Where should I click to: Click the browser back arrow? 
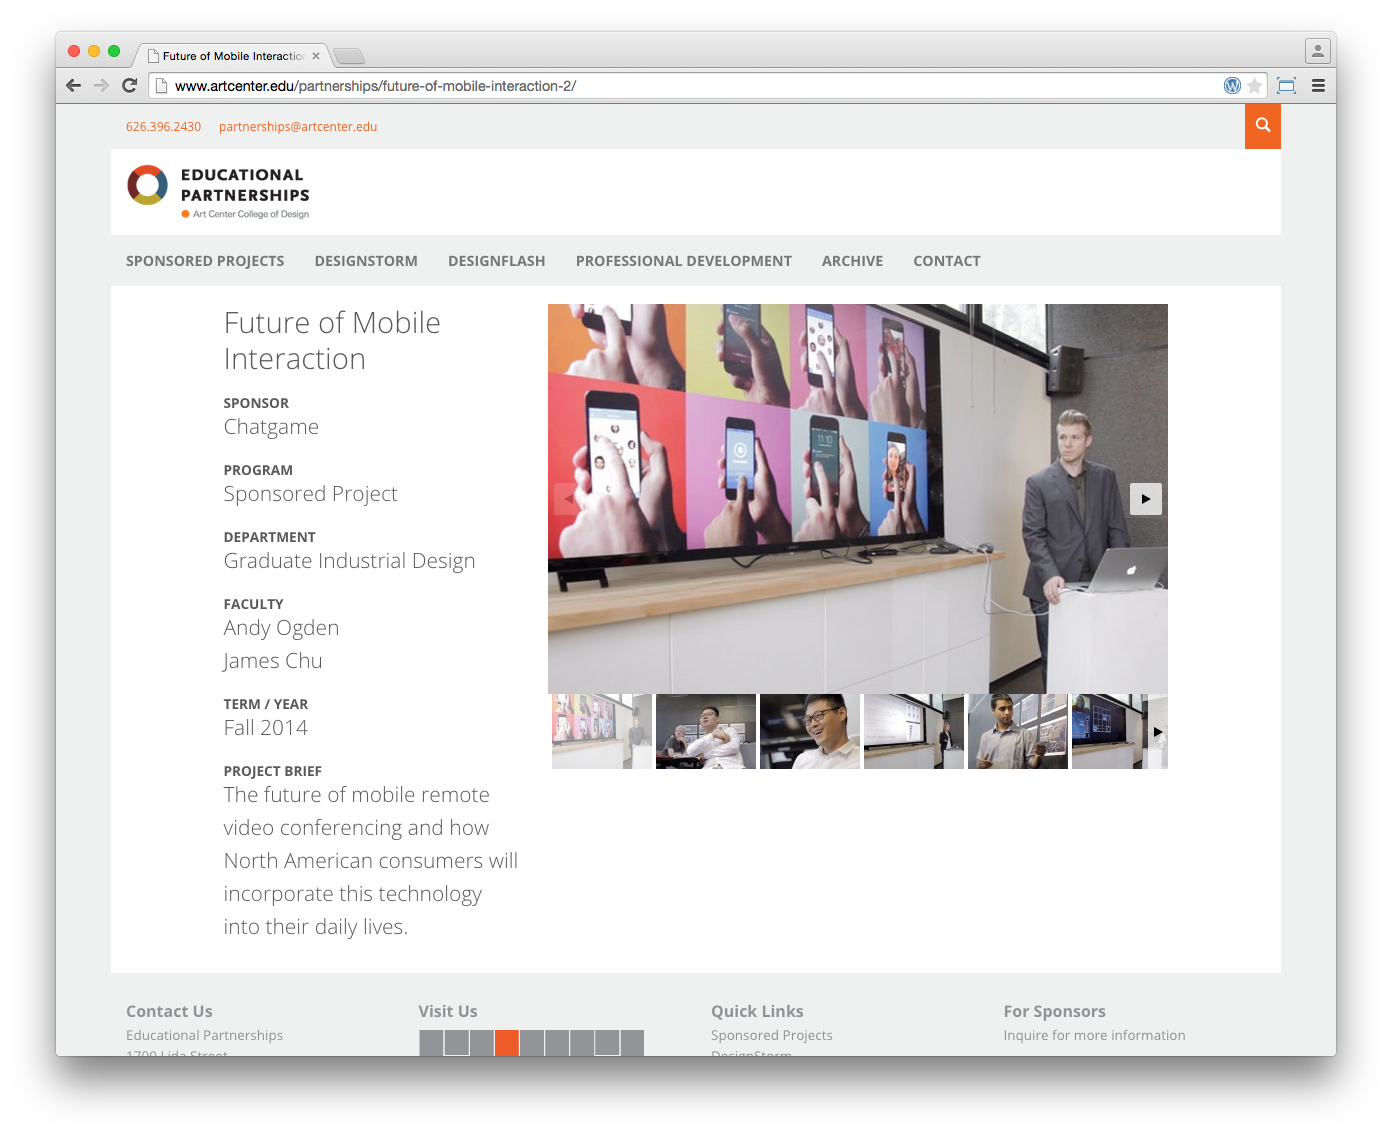click(x=73, y=86)
